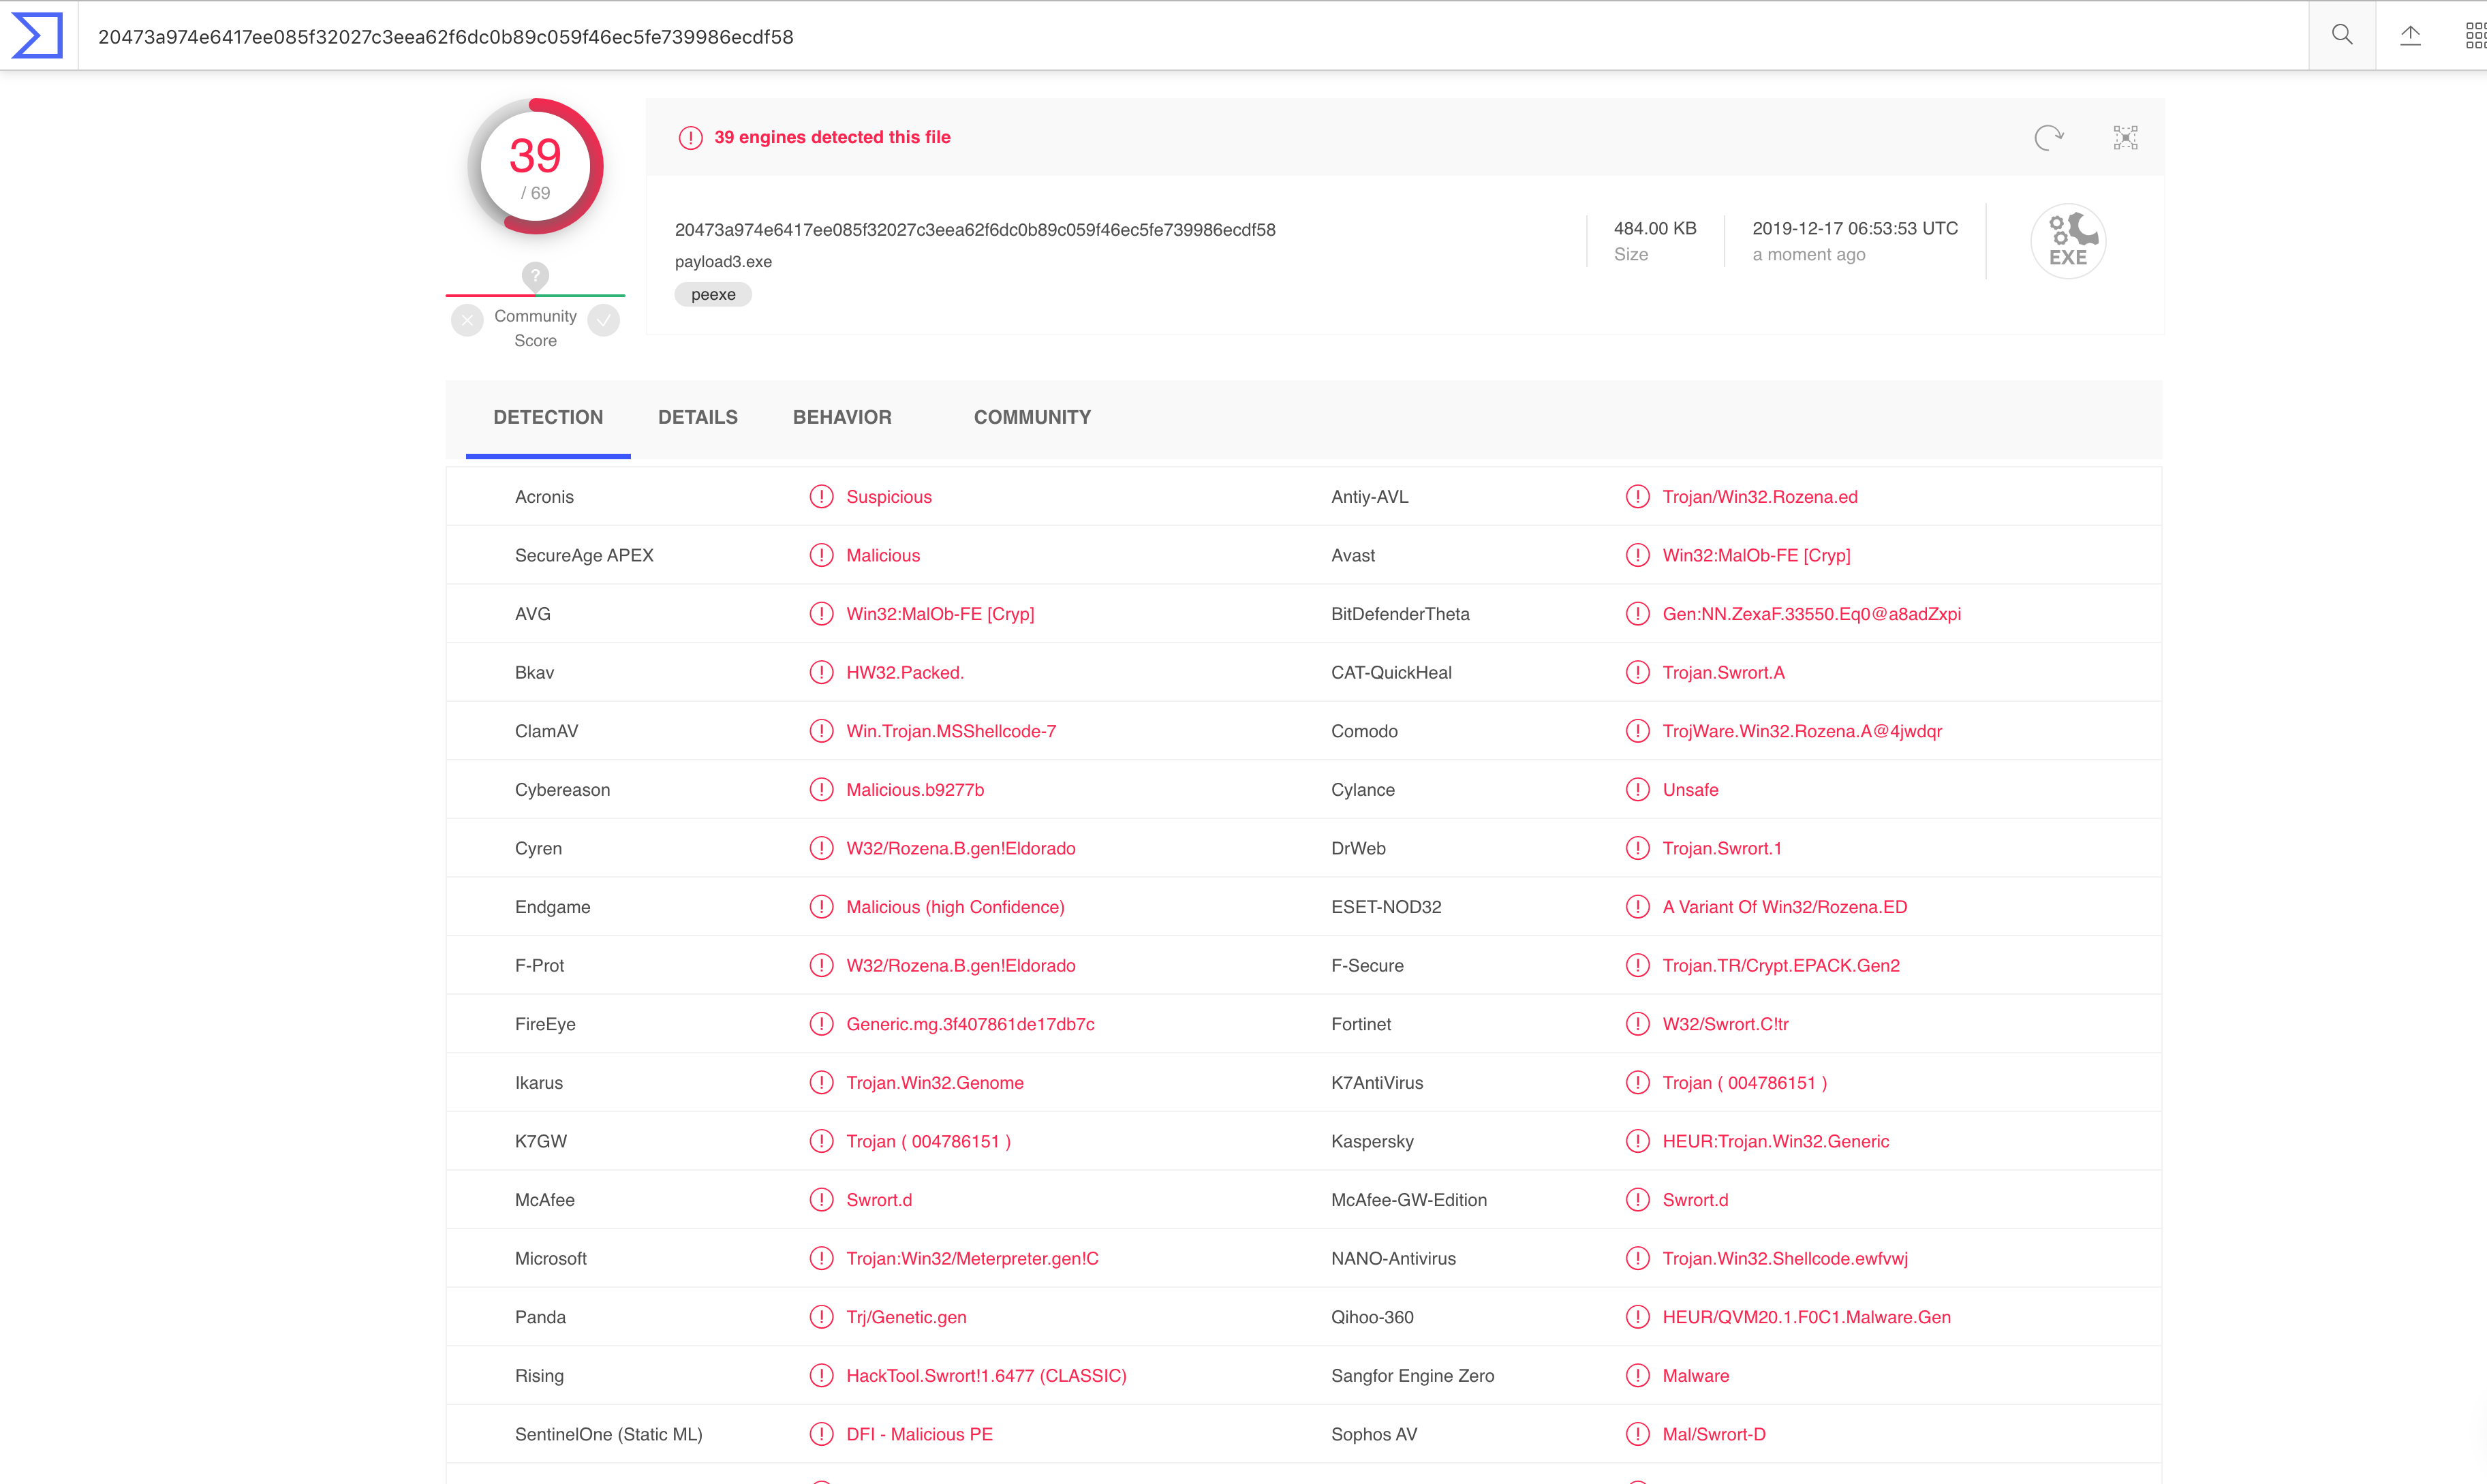Click the warning icon for FireEye detection
The height and width of the screenshot is (1484, 2487).
[821, 1024]
